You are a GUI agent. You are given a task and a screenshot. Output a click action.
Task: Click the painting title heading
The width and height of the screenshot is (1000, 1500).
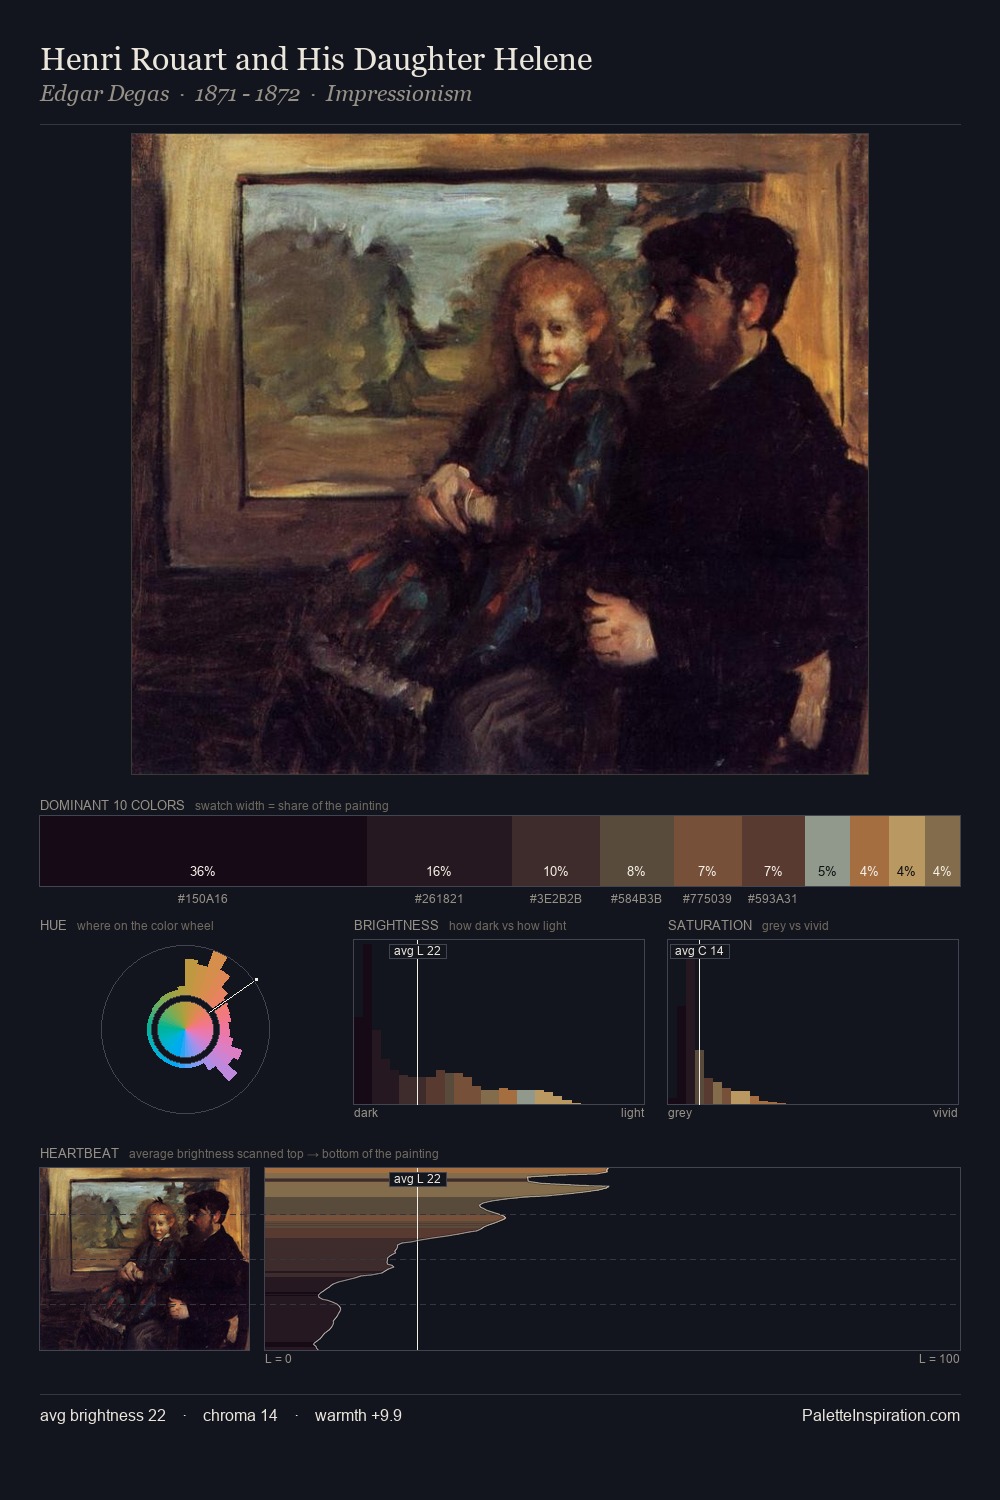316,59
